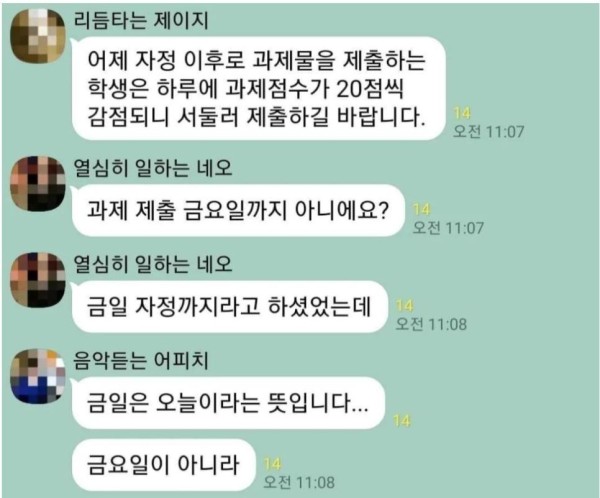Click the sender name 리듬타는 제이지
Screen dimensions: 600x498
click(x=141, y=20)
